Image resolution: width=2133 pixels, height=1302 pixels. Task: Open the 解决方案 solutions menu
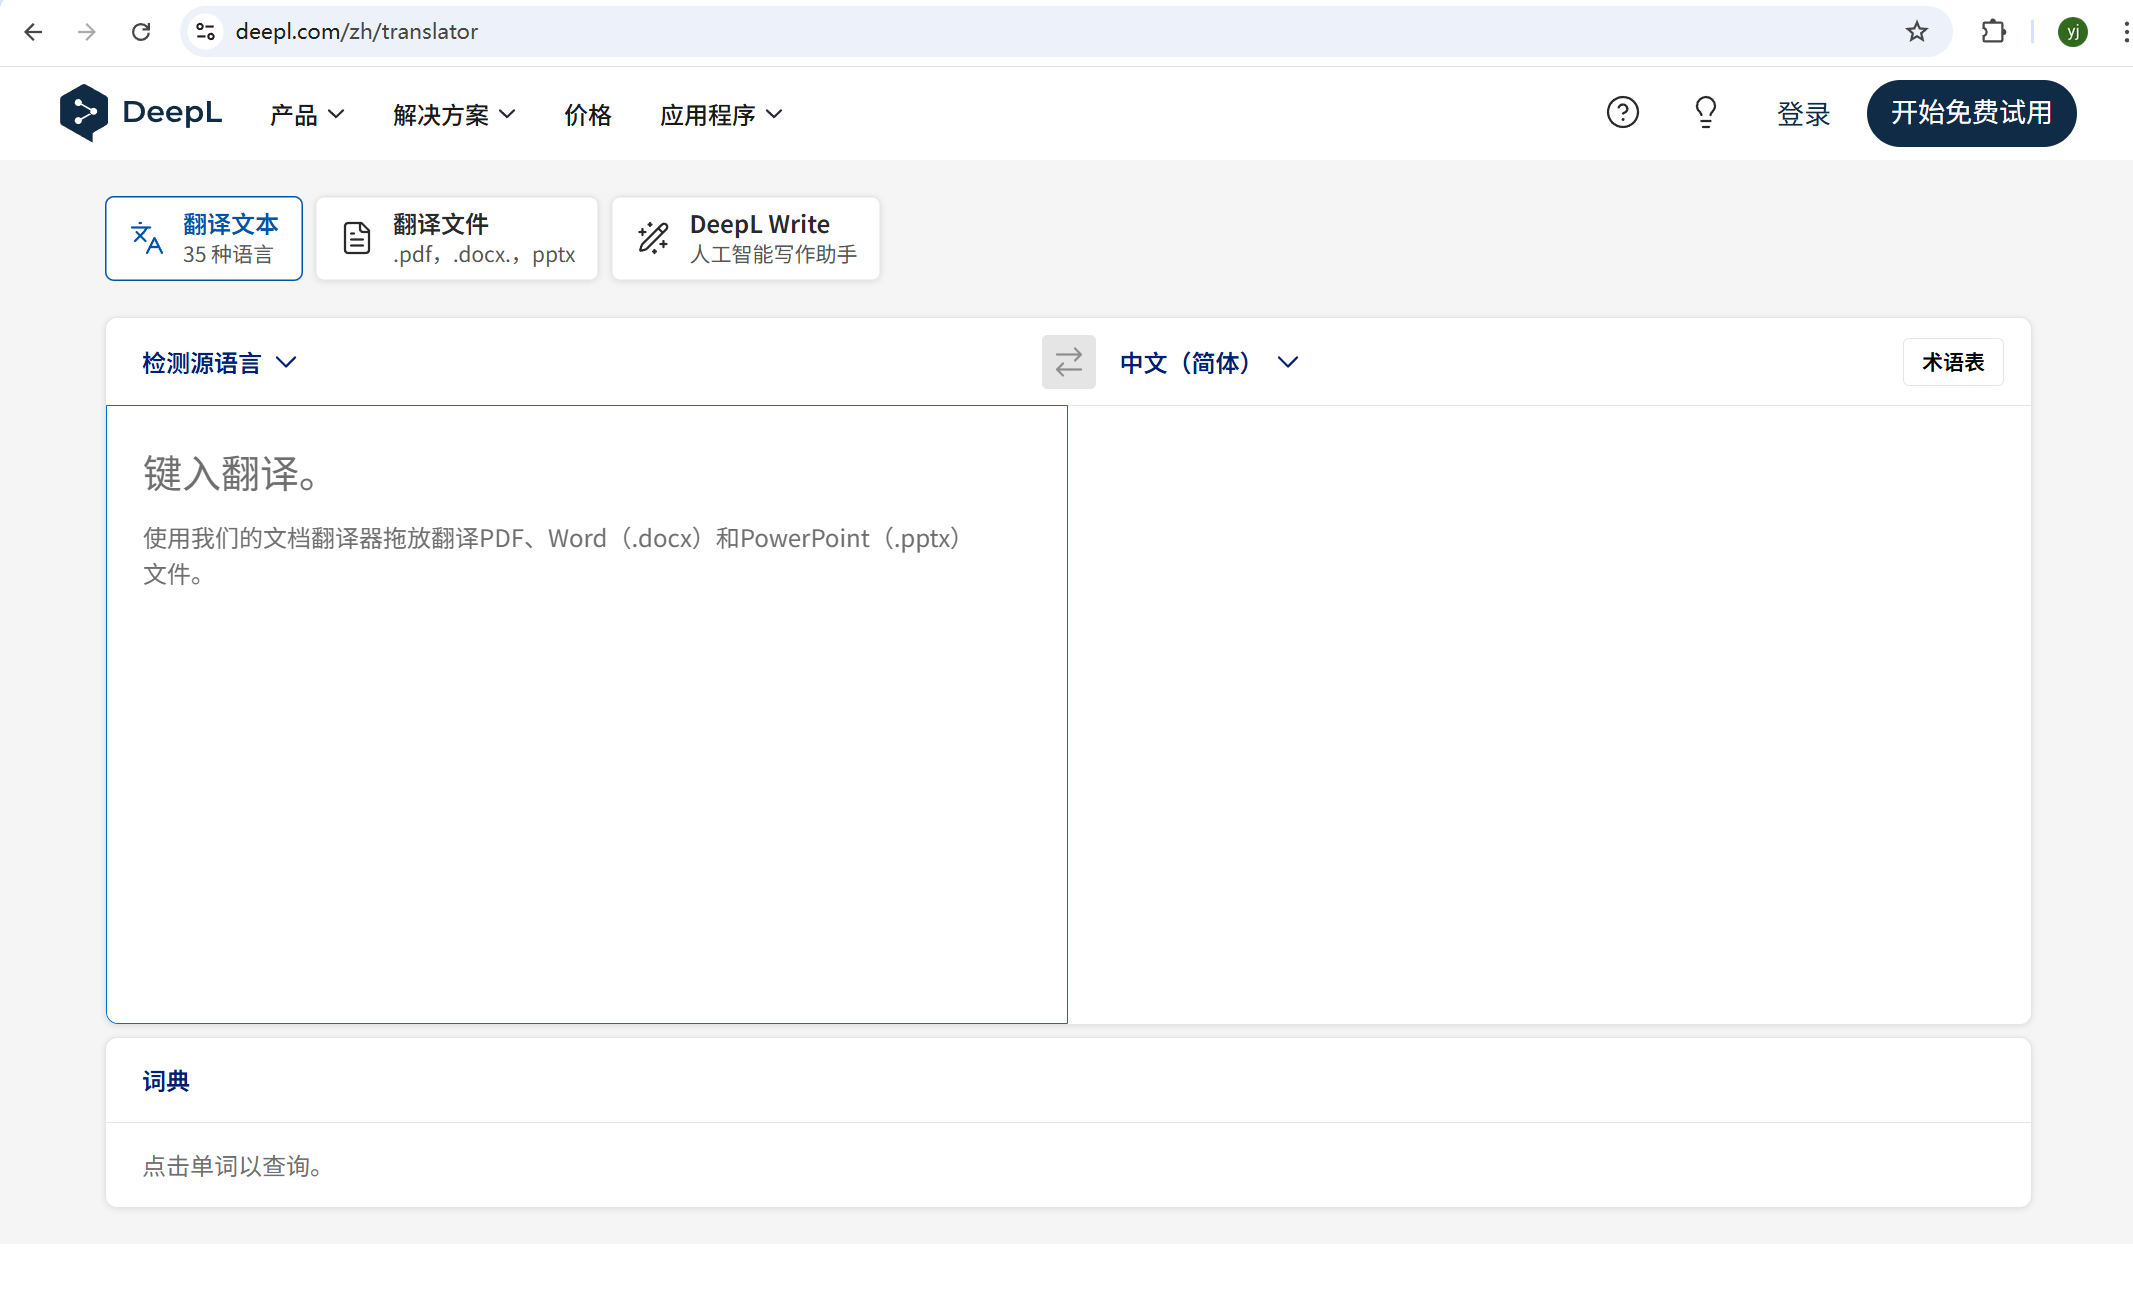click(x=453, y=114)
